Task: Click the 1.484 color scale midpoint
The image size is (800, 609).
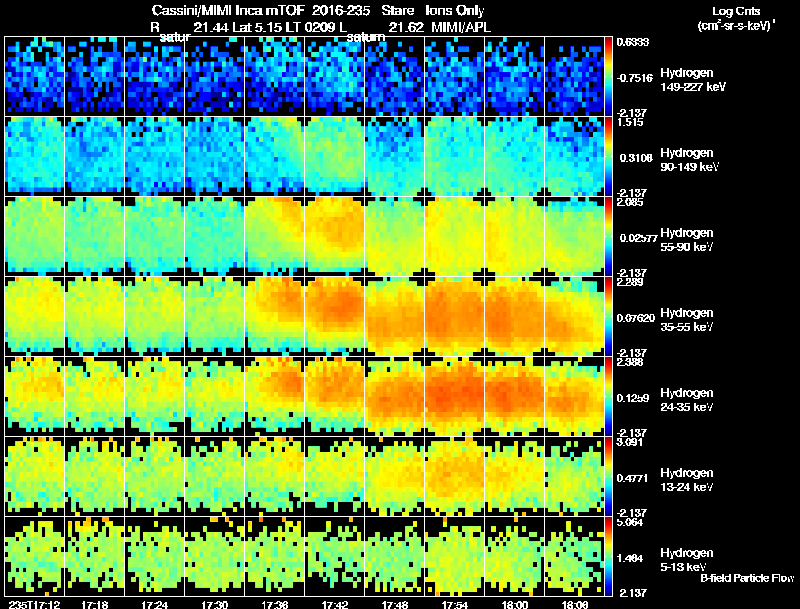Action: [630, 559]
